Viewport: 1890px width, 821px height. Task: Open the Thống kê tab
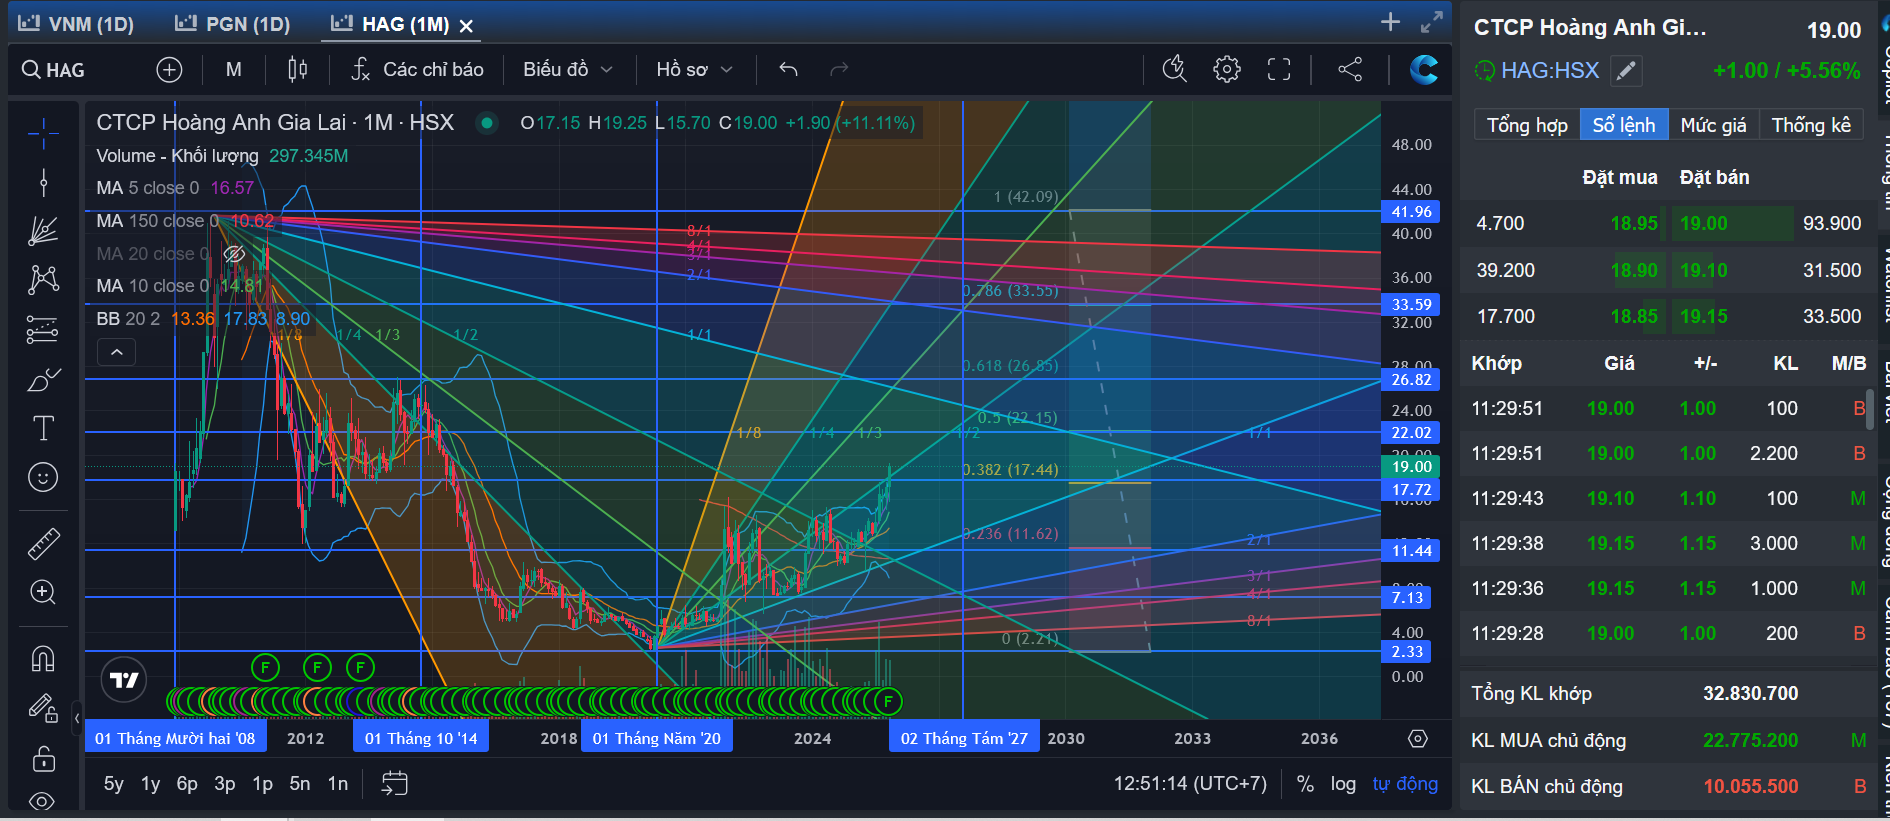pos(1812,125)
